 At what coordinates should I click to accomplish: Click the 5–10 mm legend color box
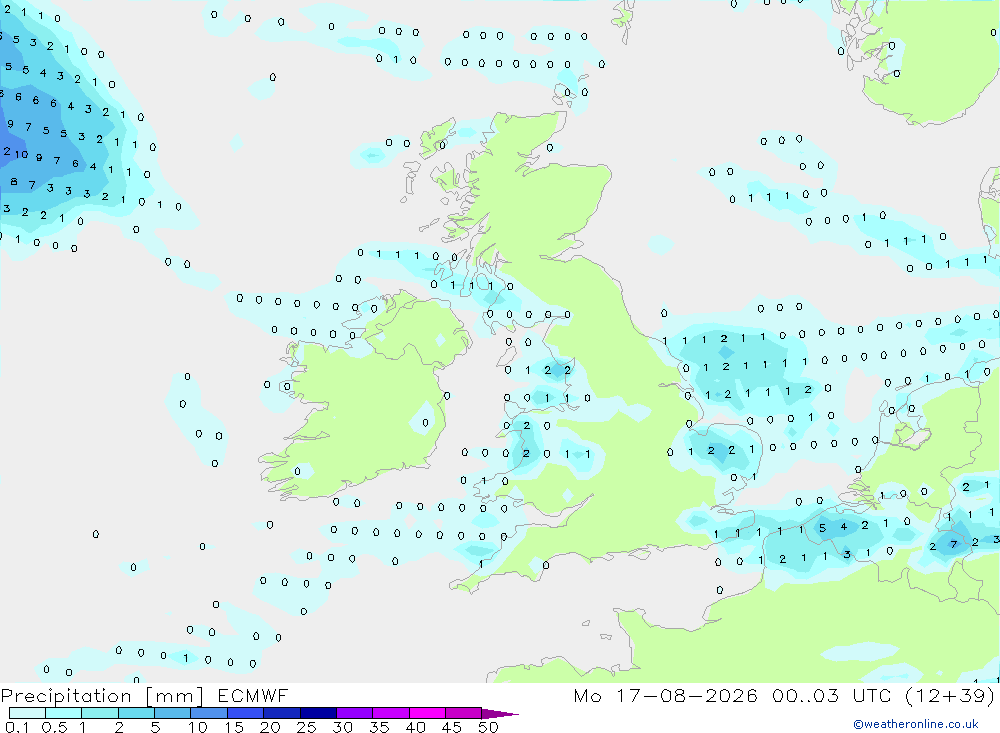[x=173, y=713]
